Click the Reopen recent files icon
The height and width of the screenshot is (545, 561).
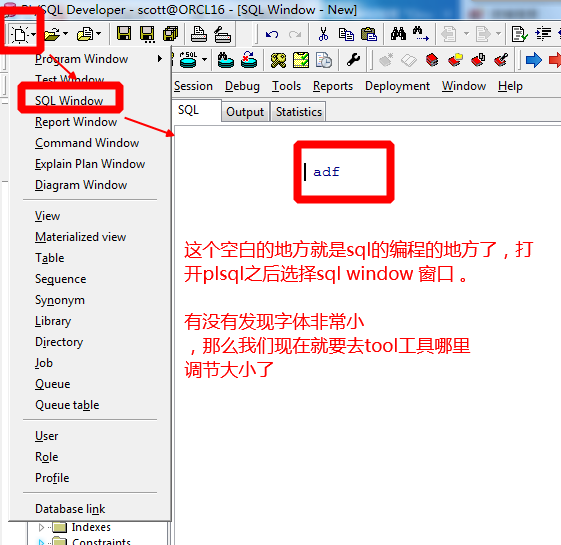pyautogui.click(x=85, y=34)
